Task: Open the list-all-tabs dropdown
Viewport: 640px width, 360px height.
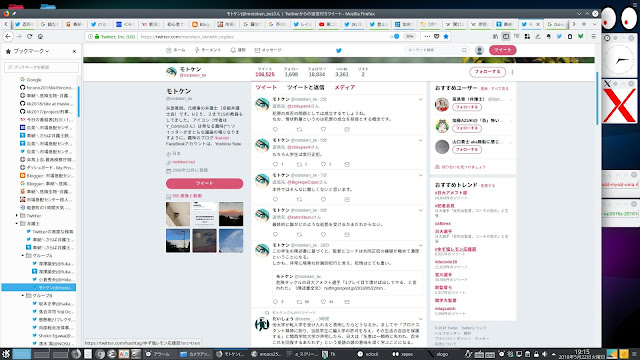Action: tap(594, 24)
